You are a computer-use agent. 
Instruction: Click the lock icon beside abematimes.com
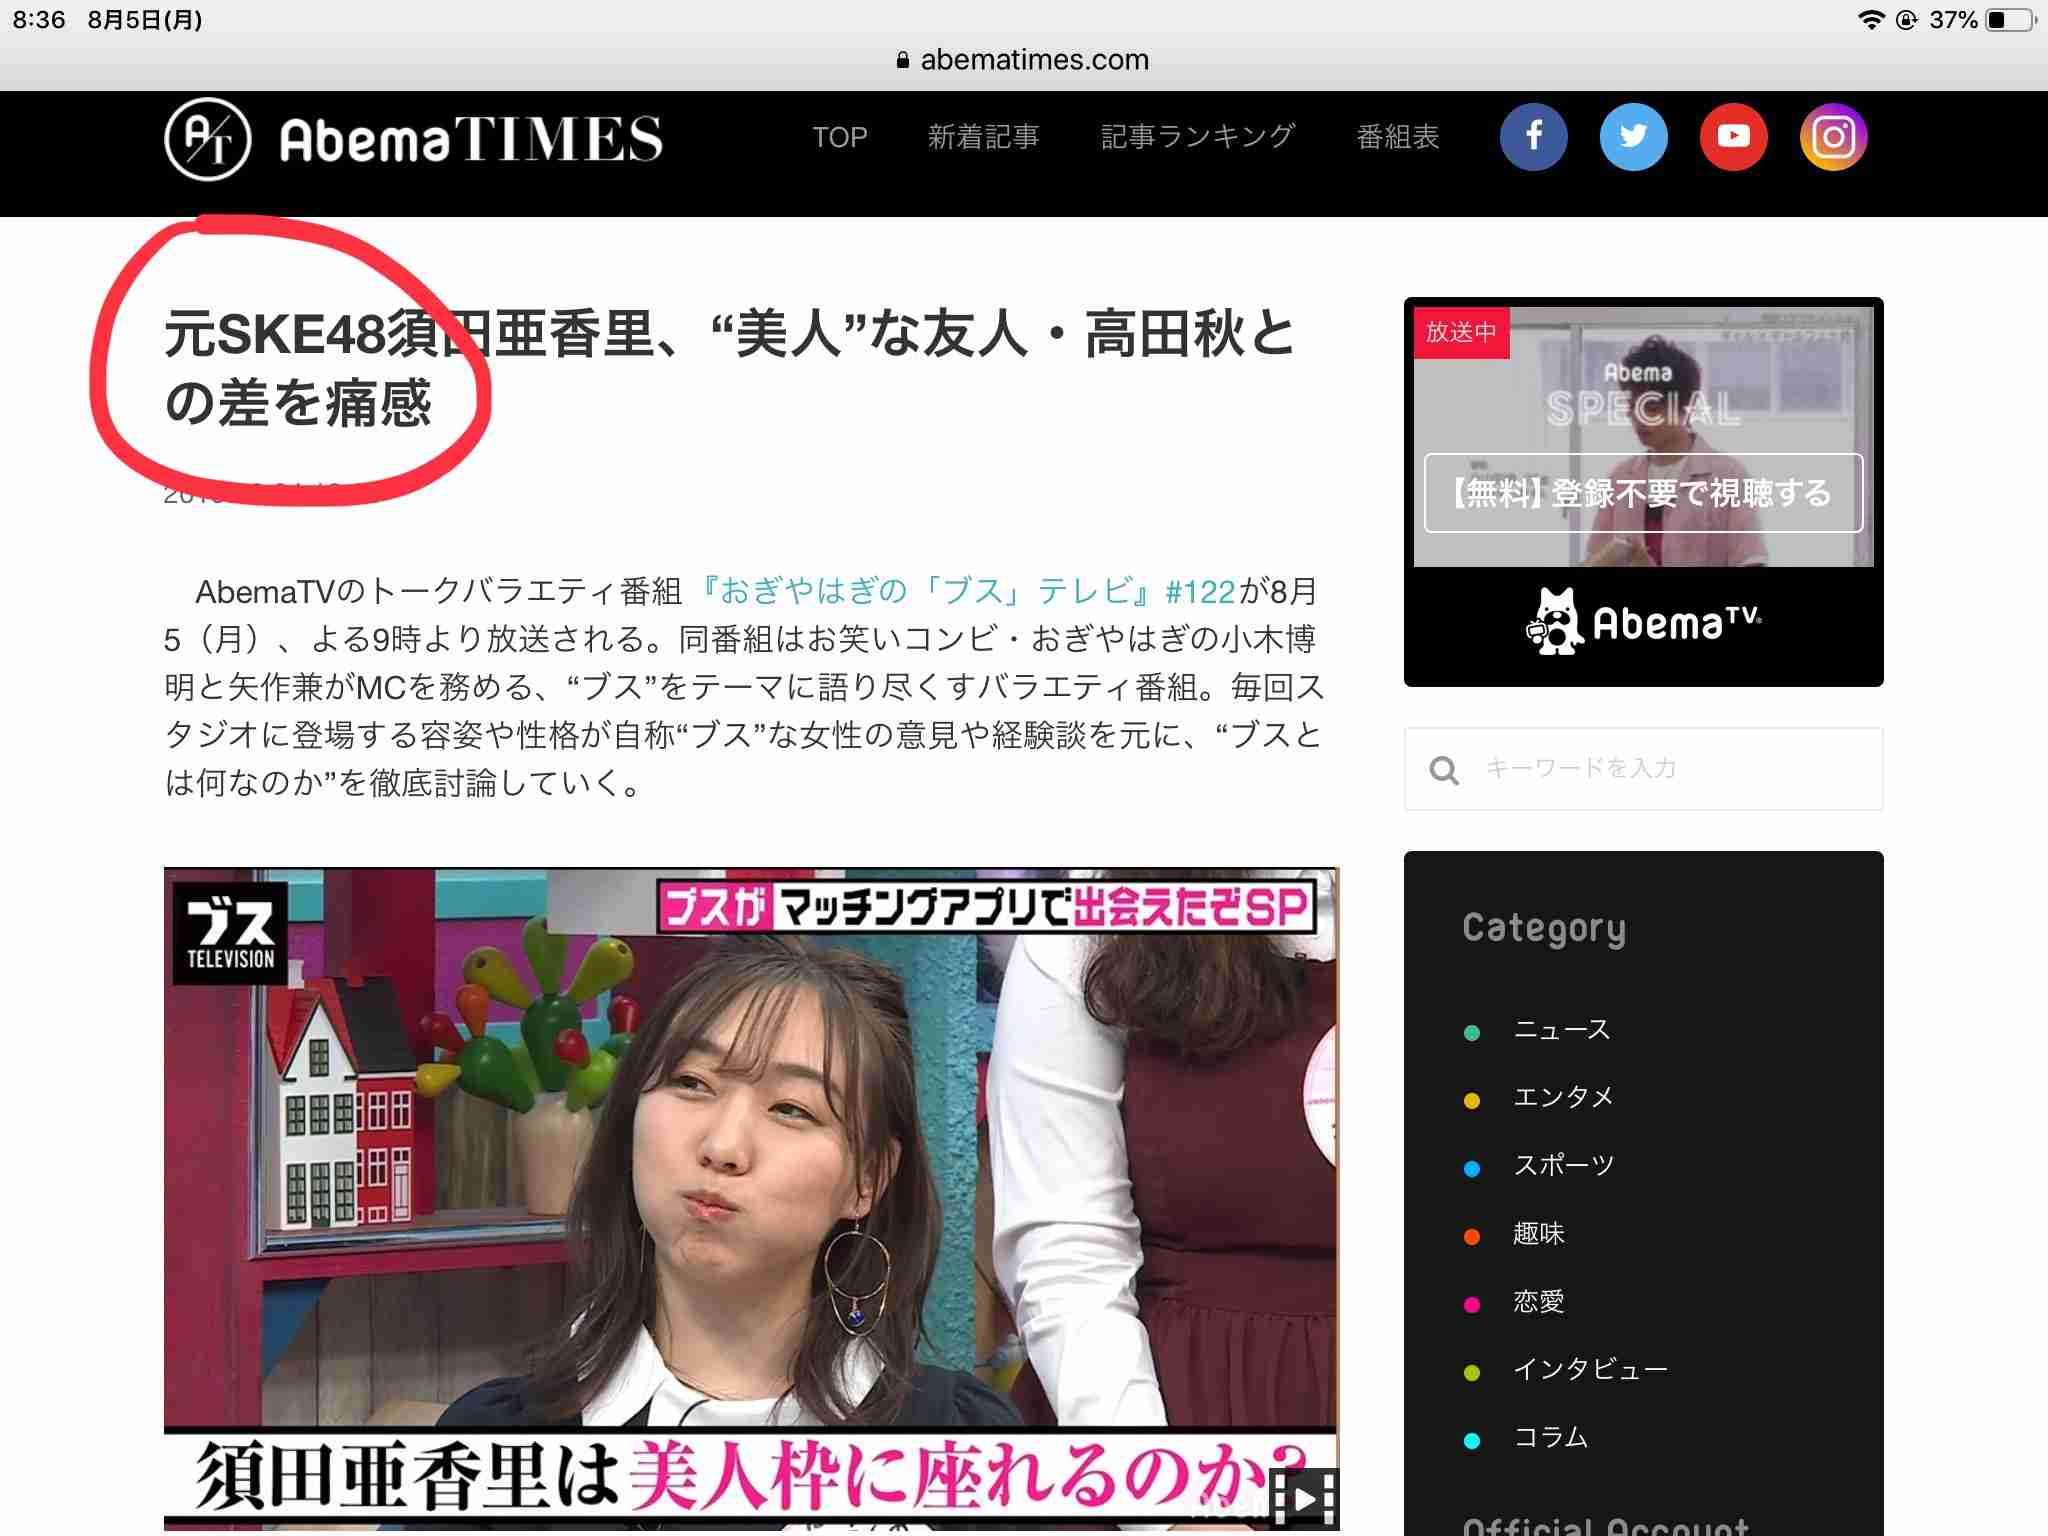tap(903, 60)
